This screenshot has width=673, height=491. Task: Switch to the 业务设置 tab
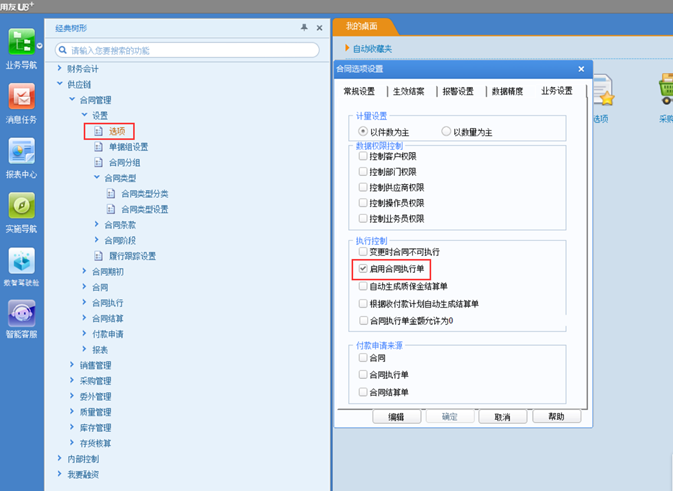(557, 91)
